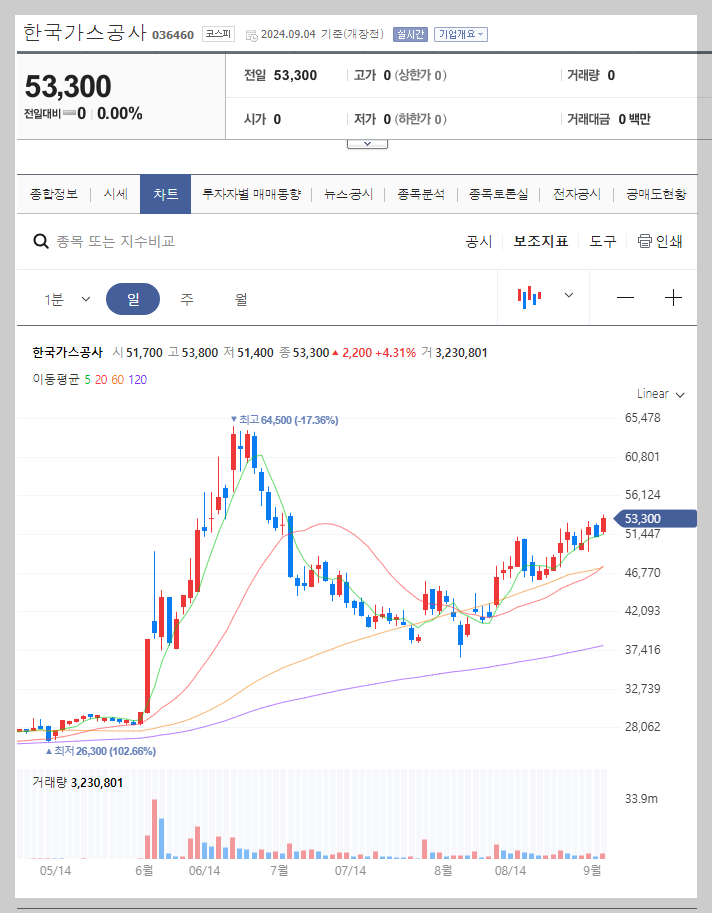Image resolution: width=712 pixels, height=913 pixels.
Task: Expand the 기업개요 dropdown
Action: tap(458, 32)
